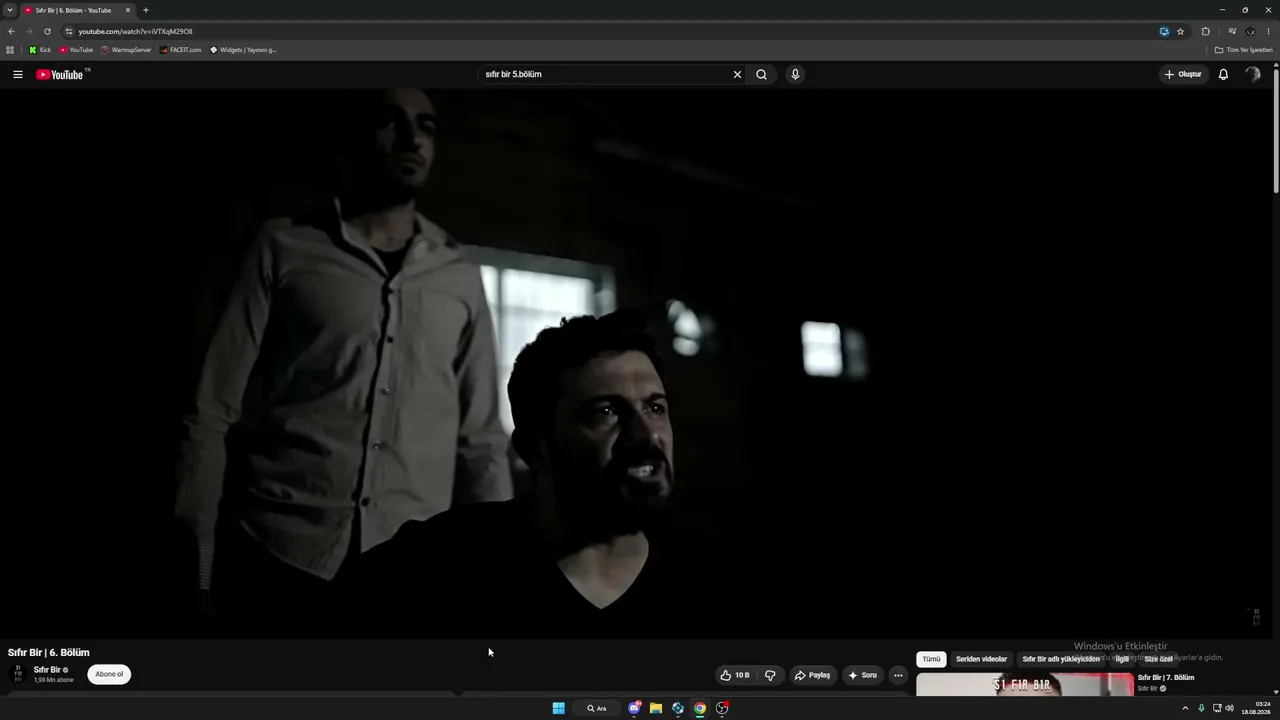Open File Explorer from the taskbar

tap(656, 708)
